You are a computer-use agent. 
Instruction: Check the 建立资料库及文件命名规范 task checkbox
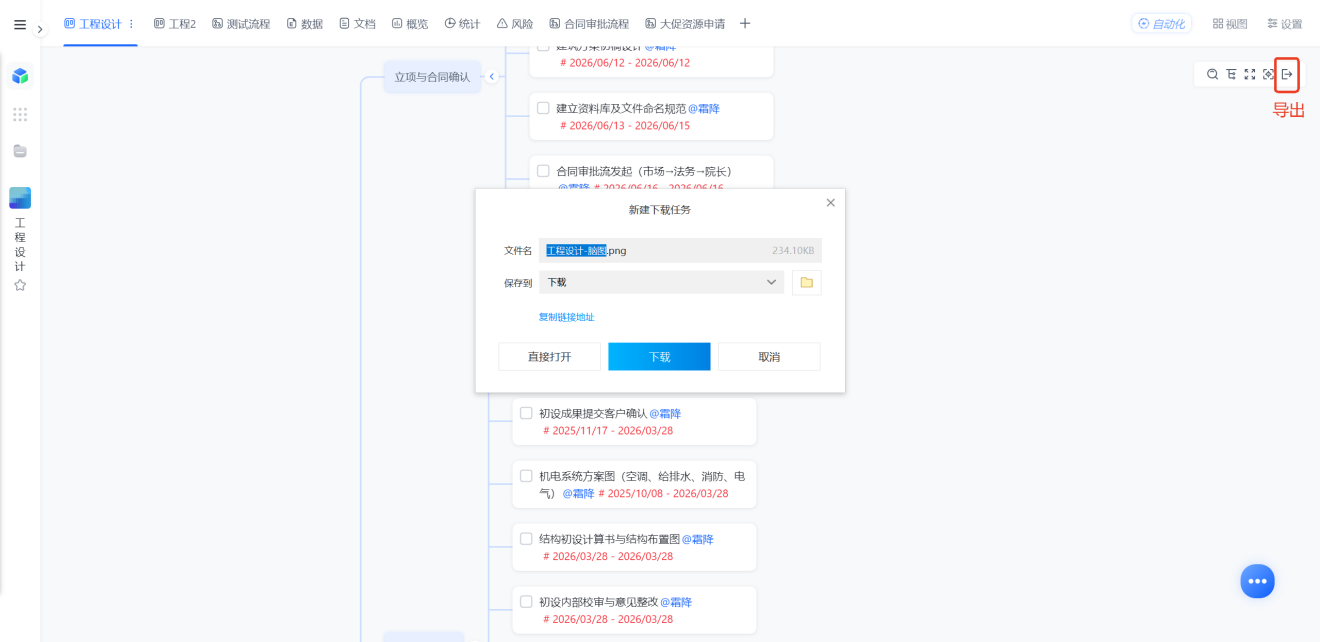(x=543, y=108)
